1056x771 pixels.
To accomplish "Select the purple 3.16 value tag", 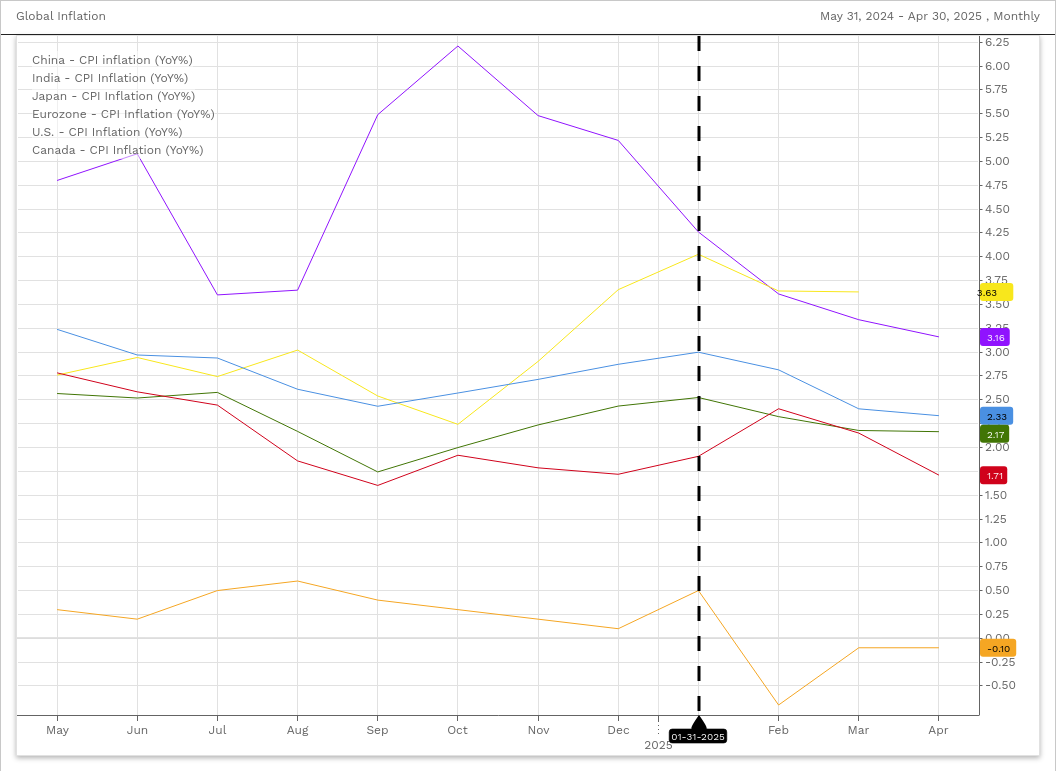I will click(x=994, y=338).
